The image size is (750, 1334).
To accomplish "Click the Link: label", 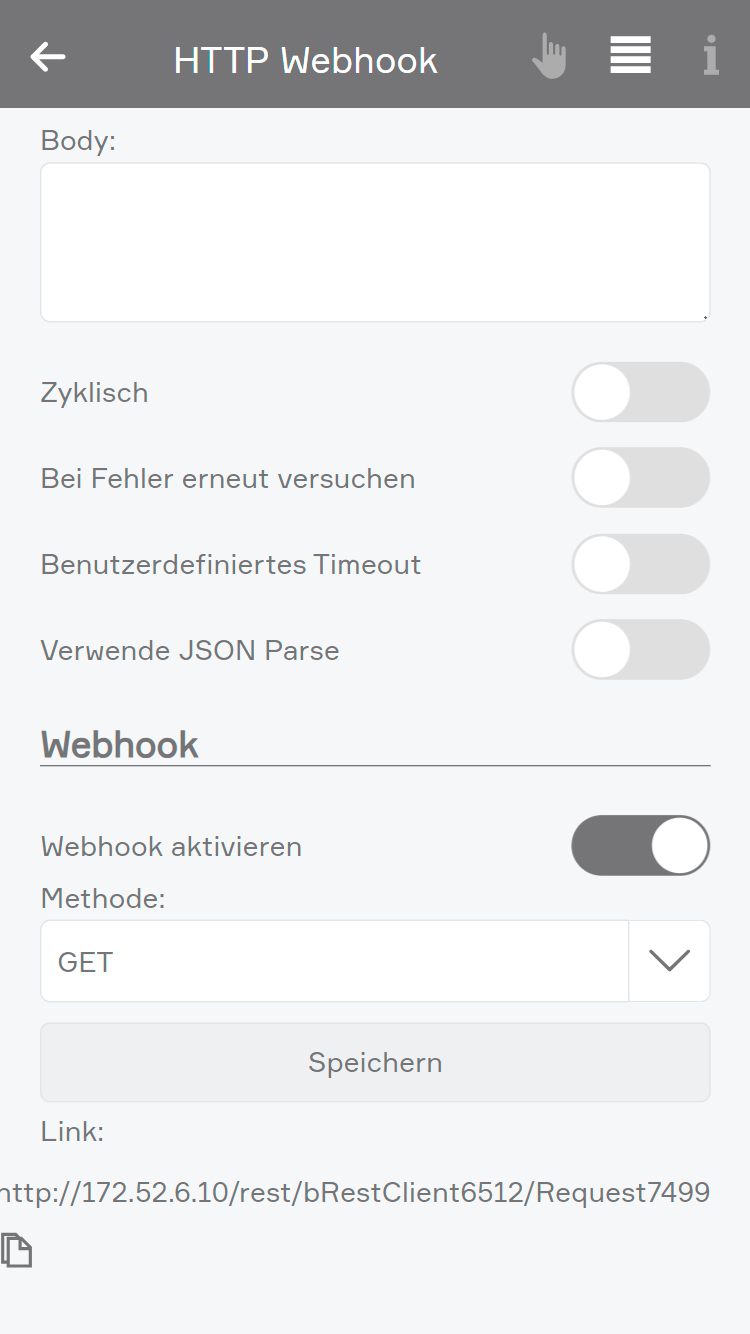I will [72, 1132].
